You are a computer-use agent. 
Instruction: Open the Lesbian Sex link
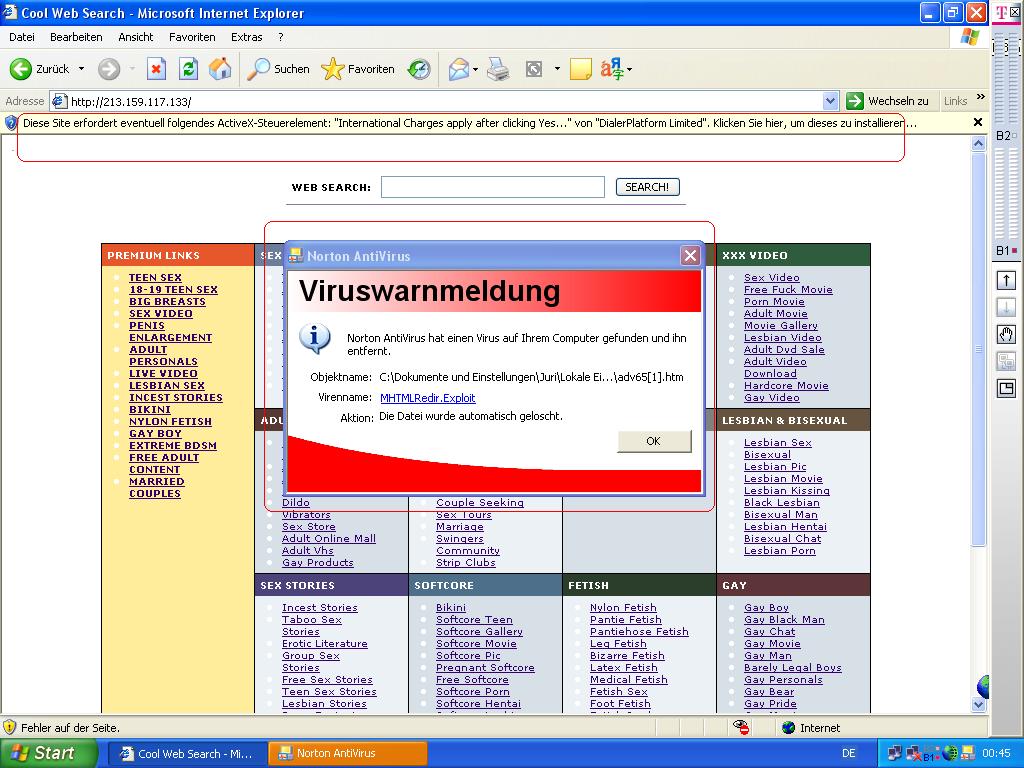coord(777,442)
